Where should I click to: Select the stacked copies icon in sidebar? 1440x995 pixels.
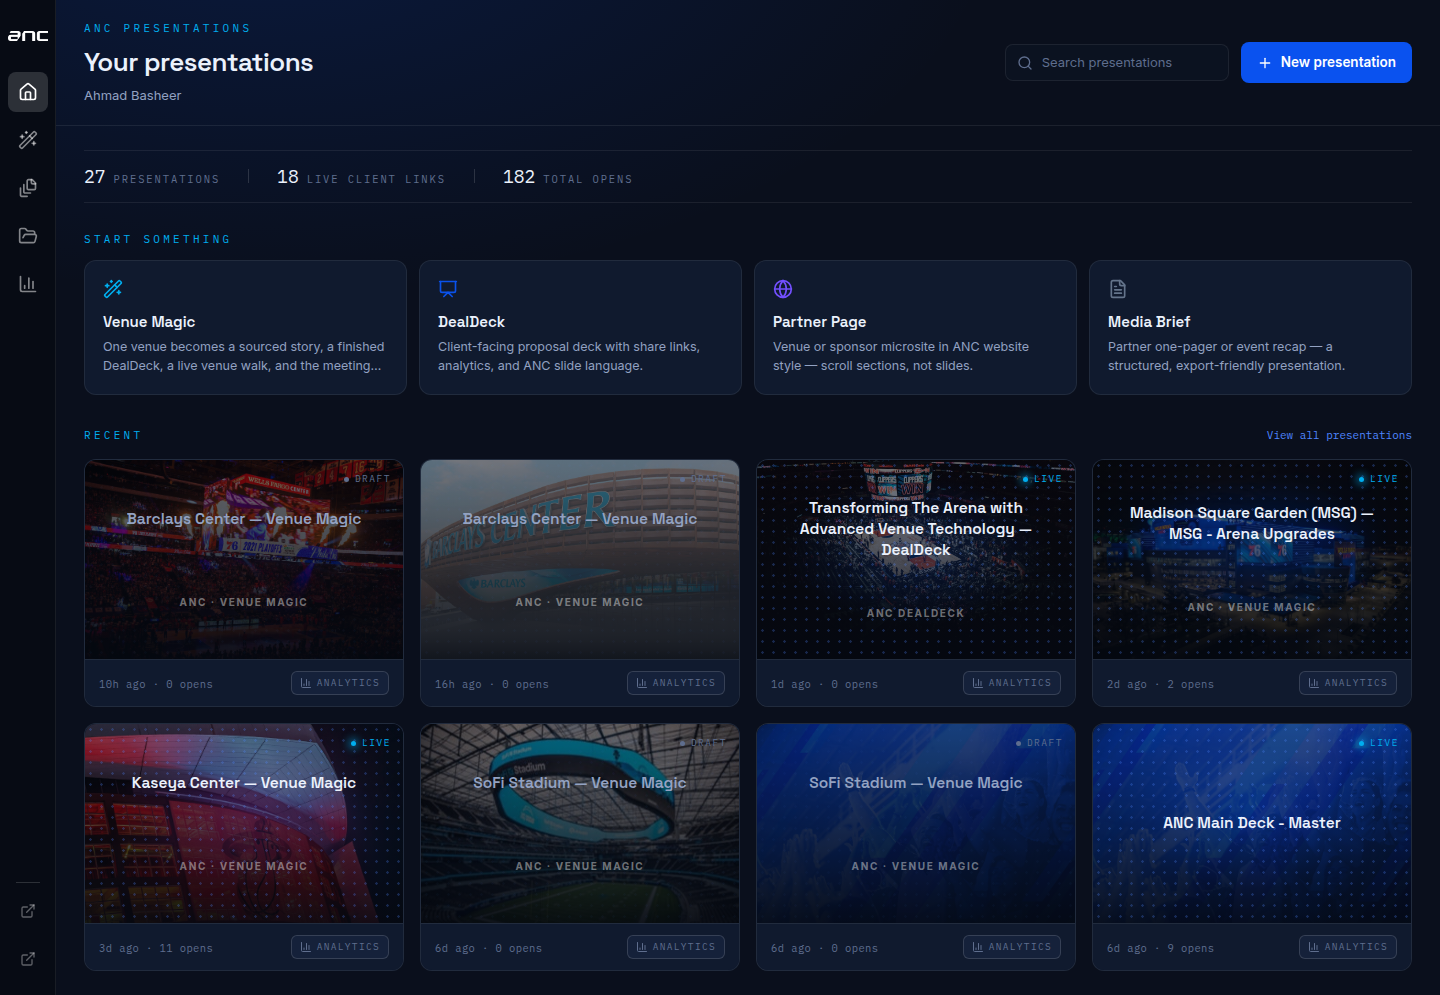[28, 188]
